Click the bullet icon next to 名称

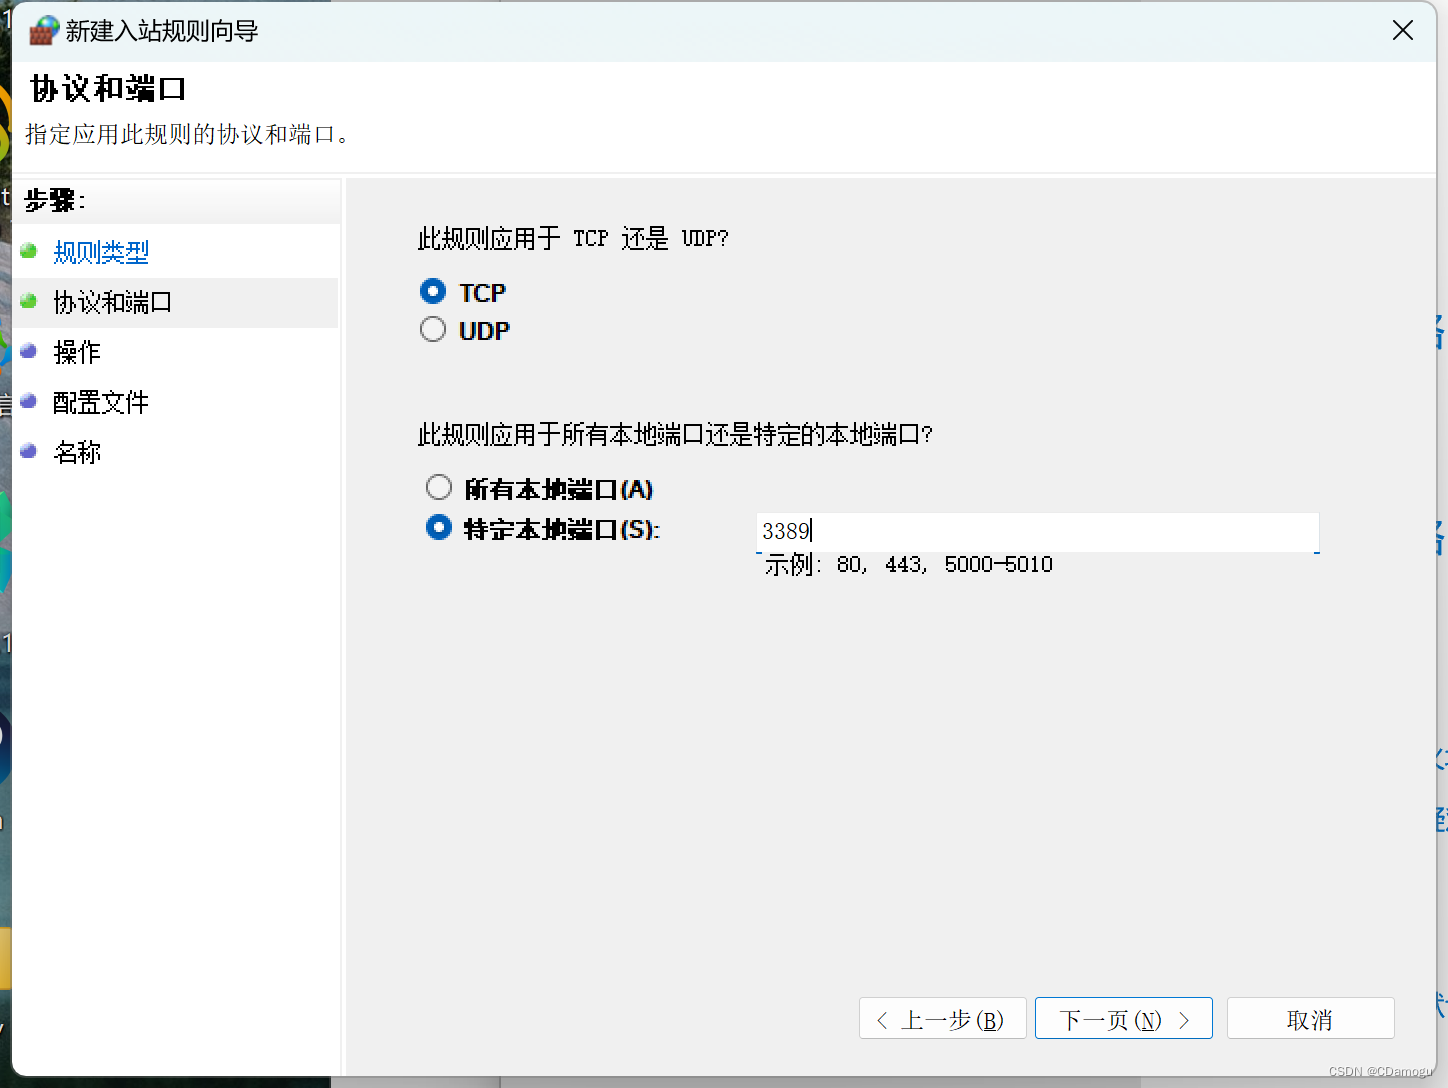pos(28,450)
